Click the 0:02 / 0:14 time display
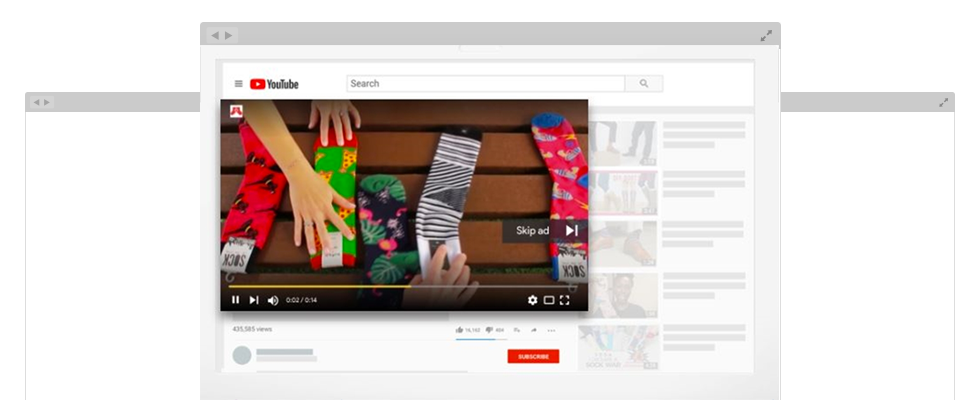 (301, 300)
